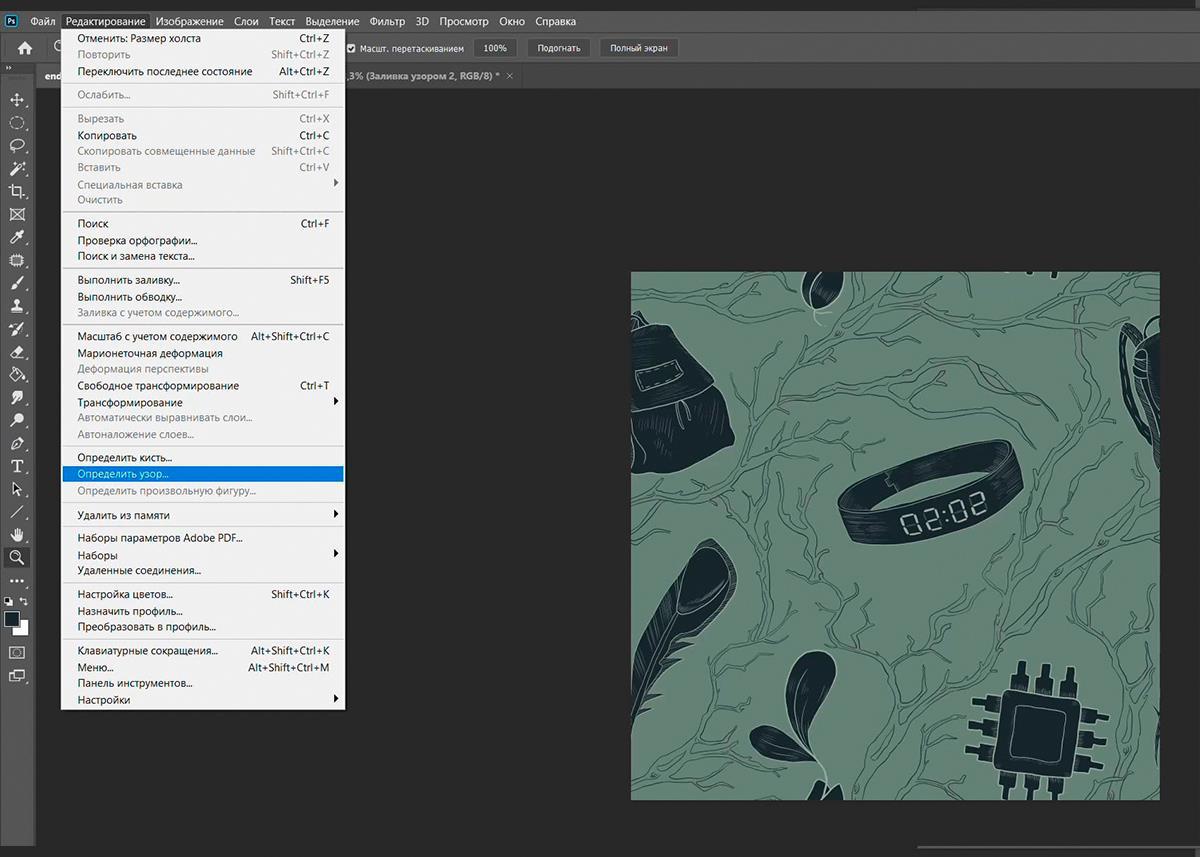Click the foreground color swatch

(x=12, y=619)
